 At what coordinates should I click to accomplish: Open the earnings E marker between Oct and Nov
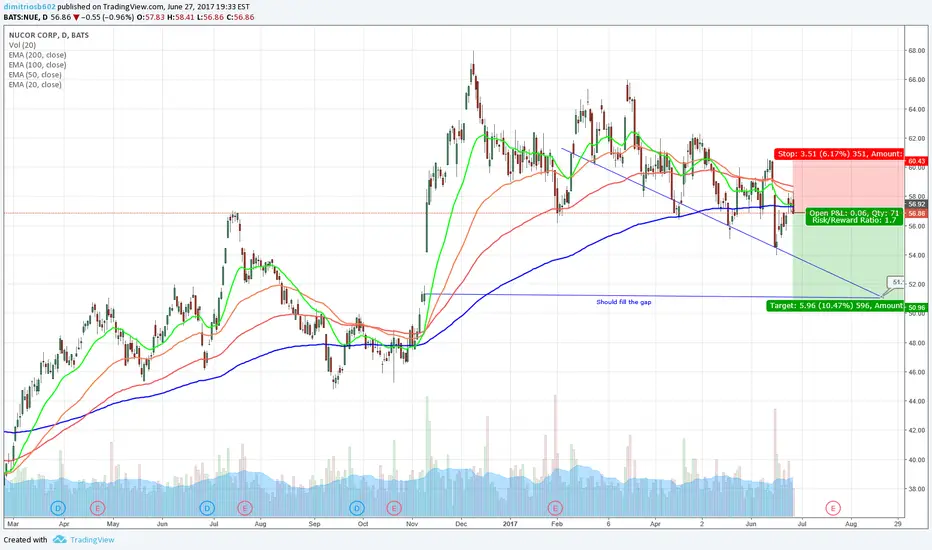(x=393, y=508)
